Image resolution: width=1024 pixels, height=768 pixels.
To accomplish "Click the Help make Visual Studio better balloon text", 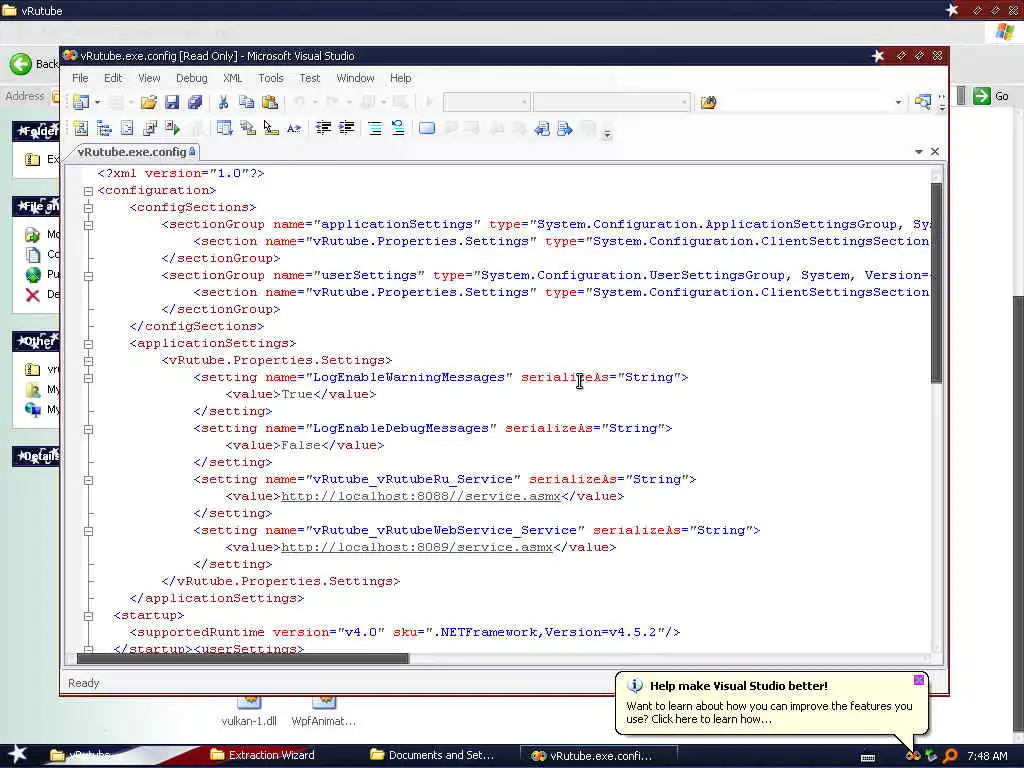I will coord(739,686).
